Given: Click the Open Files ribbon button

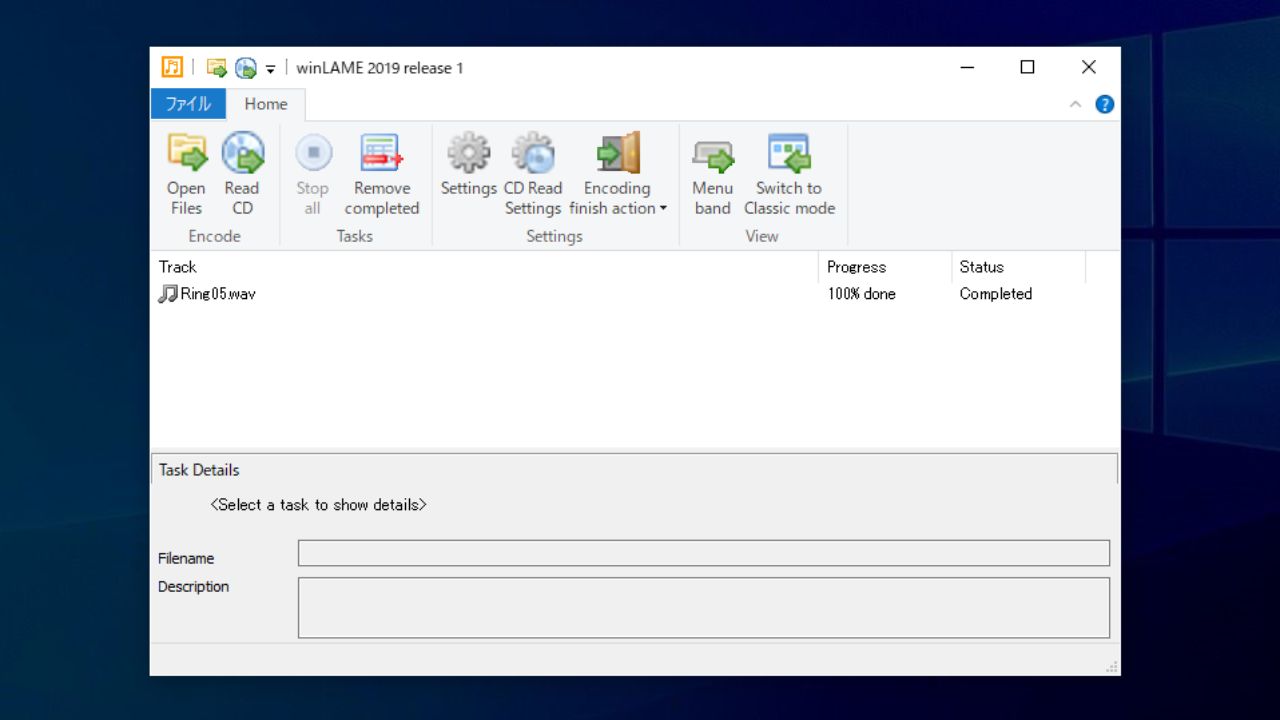Looking at the screenshot, I should tap(186, 175).
